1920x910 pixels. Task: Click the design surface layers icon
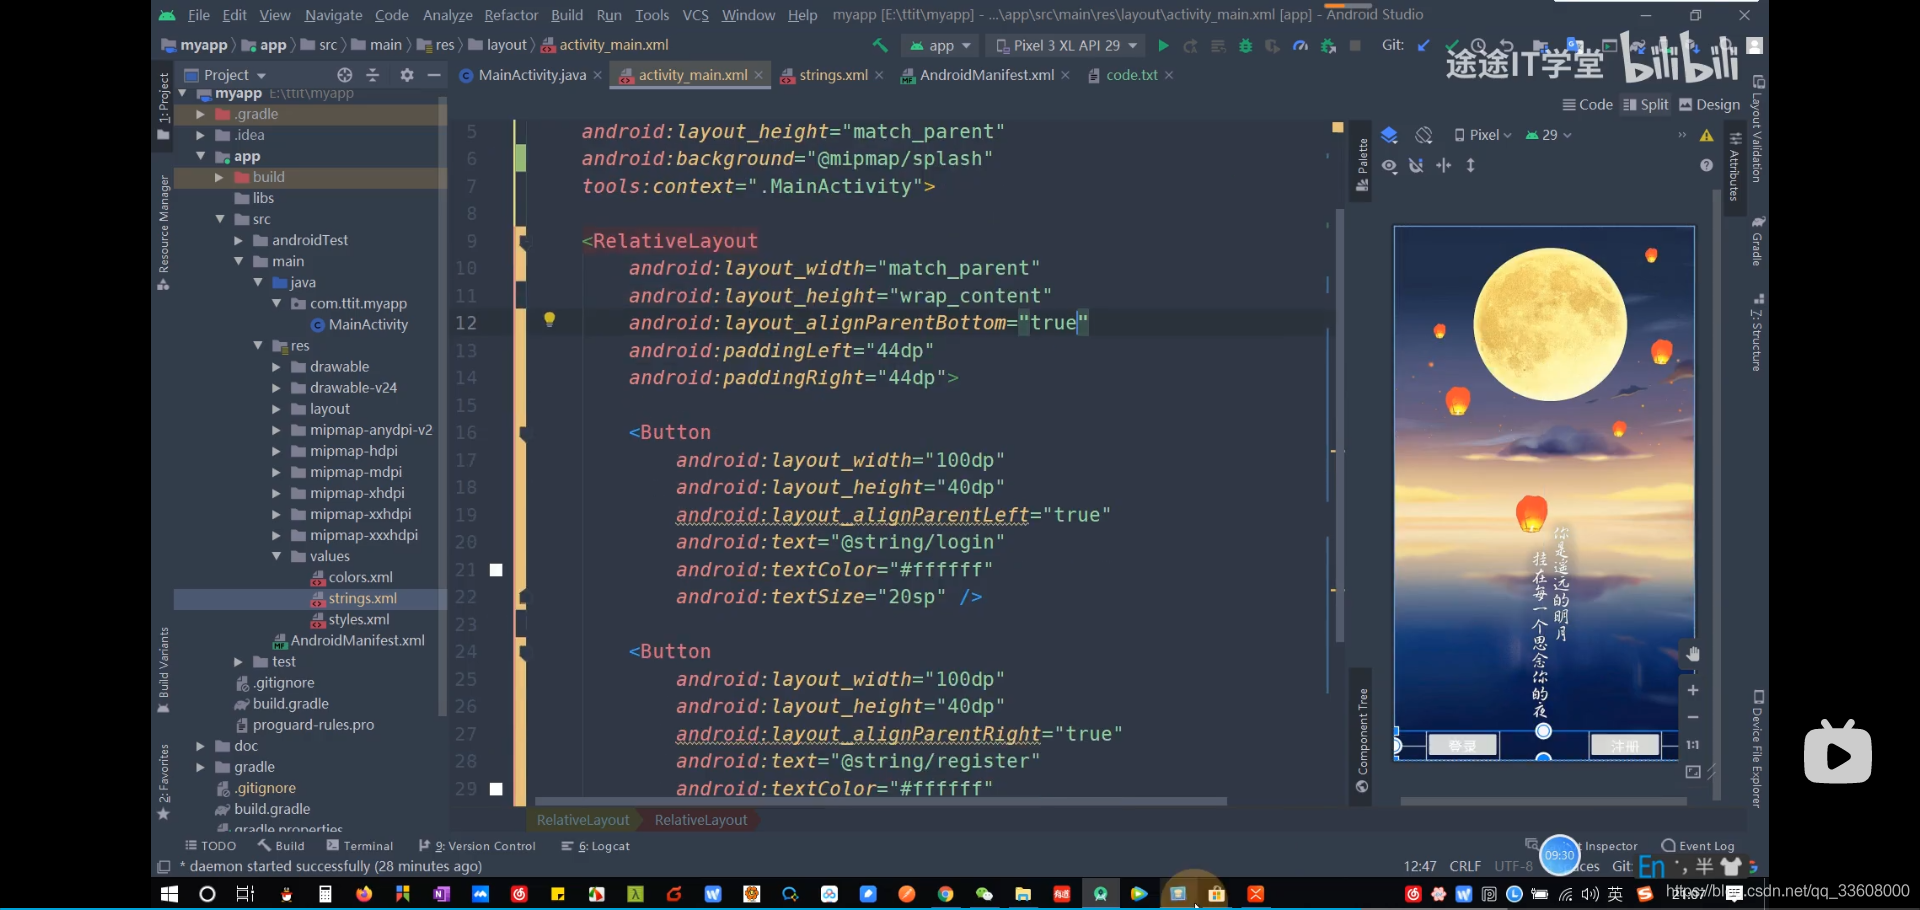(1389, 135)
